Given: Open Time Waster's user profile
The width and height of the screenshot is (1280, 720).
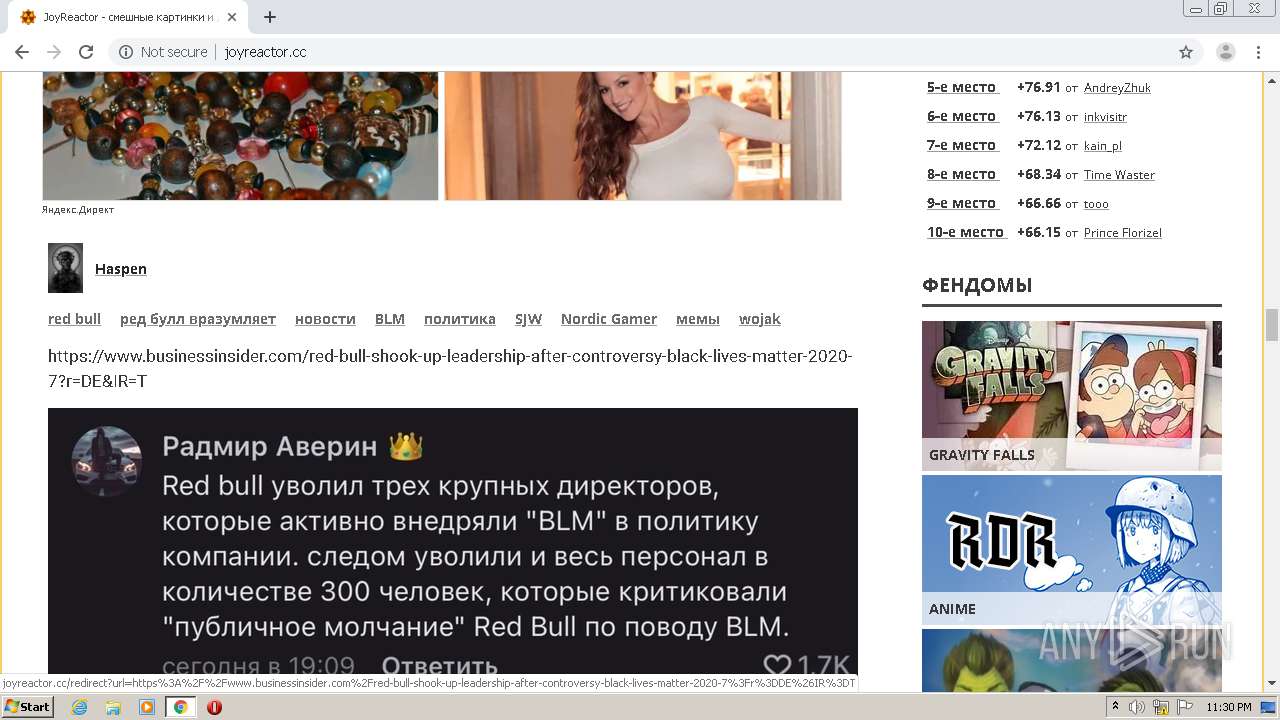Looking at the screenshot, I should coord(1119,175).
